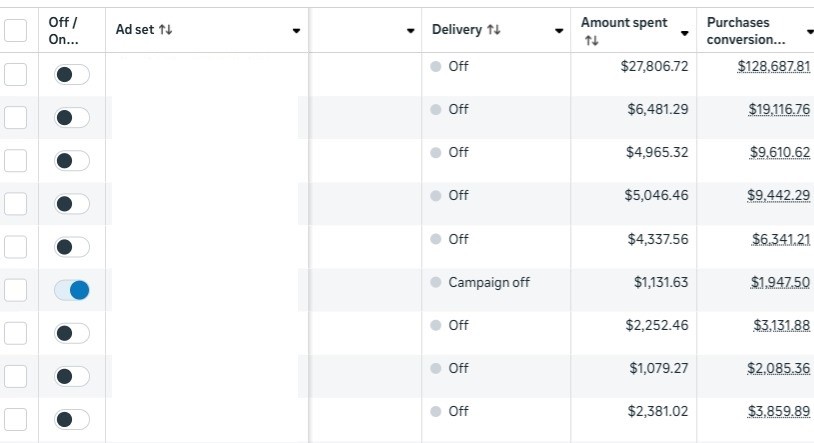814x443 pixels.
Task: Click gray status dot for Campaign off
Action: (x=435, y=282)
